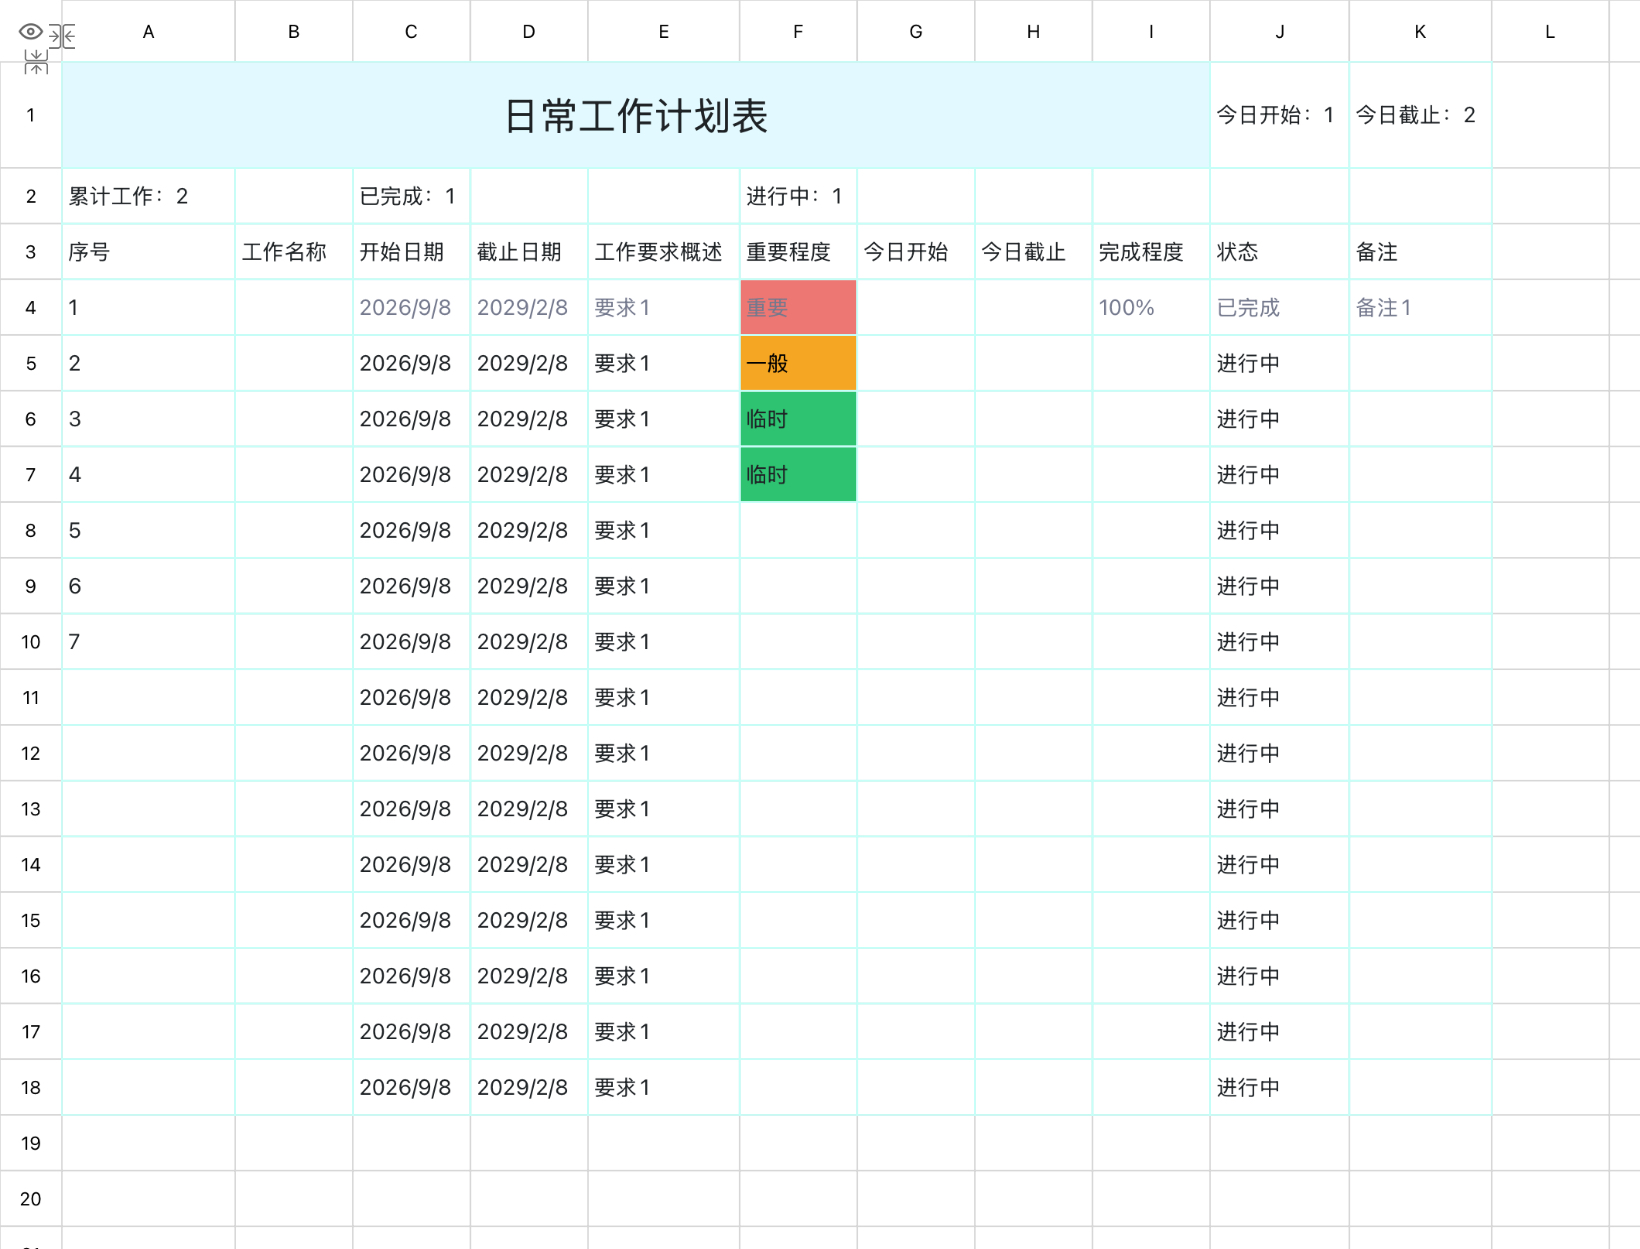Click the 状态 header cell
The width and height of the screenshot is (1640, 1249).
(x=1279, y=252)
